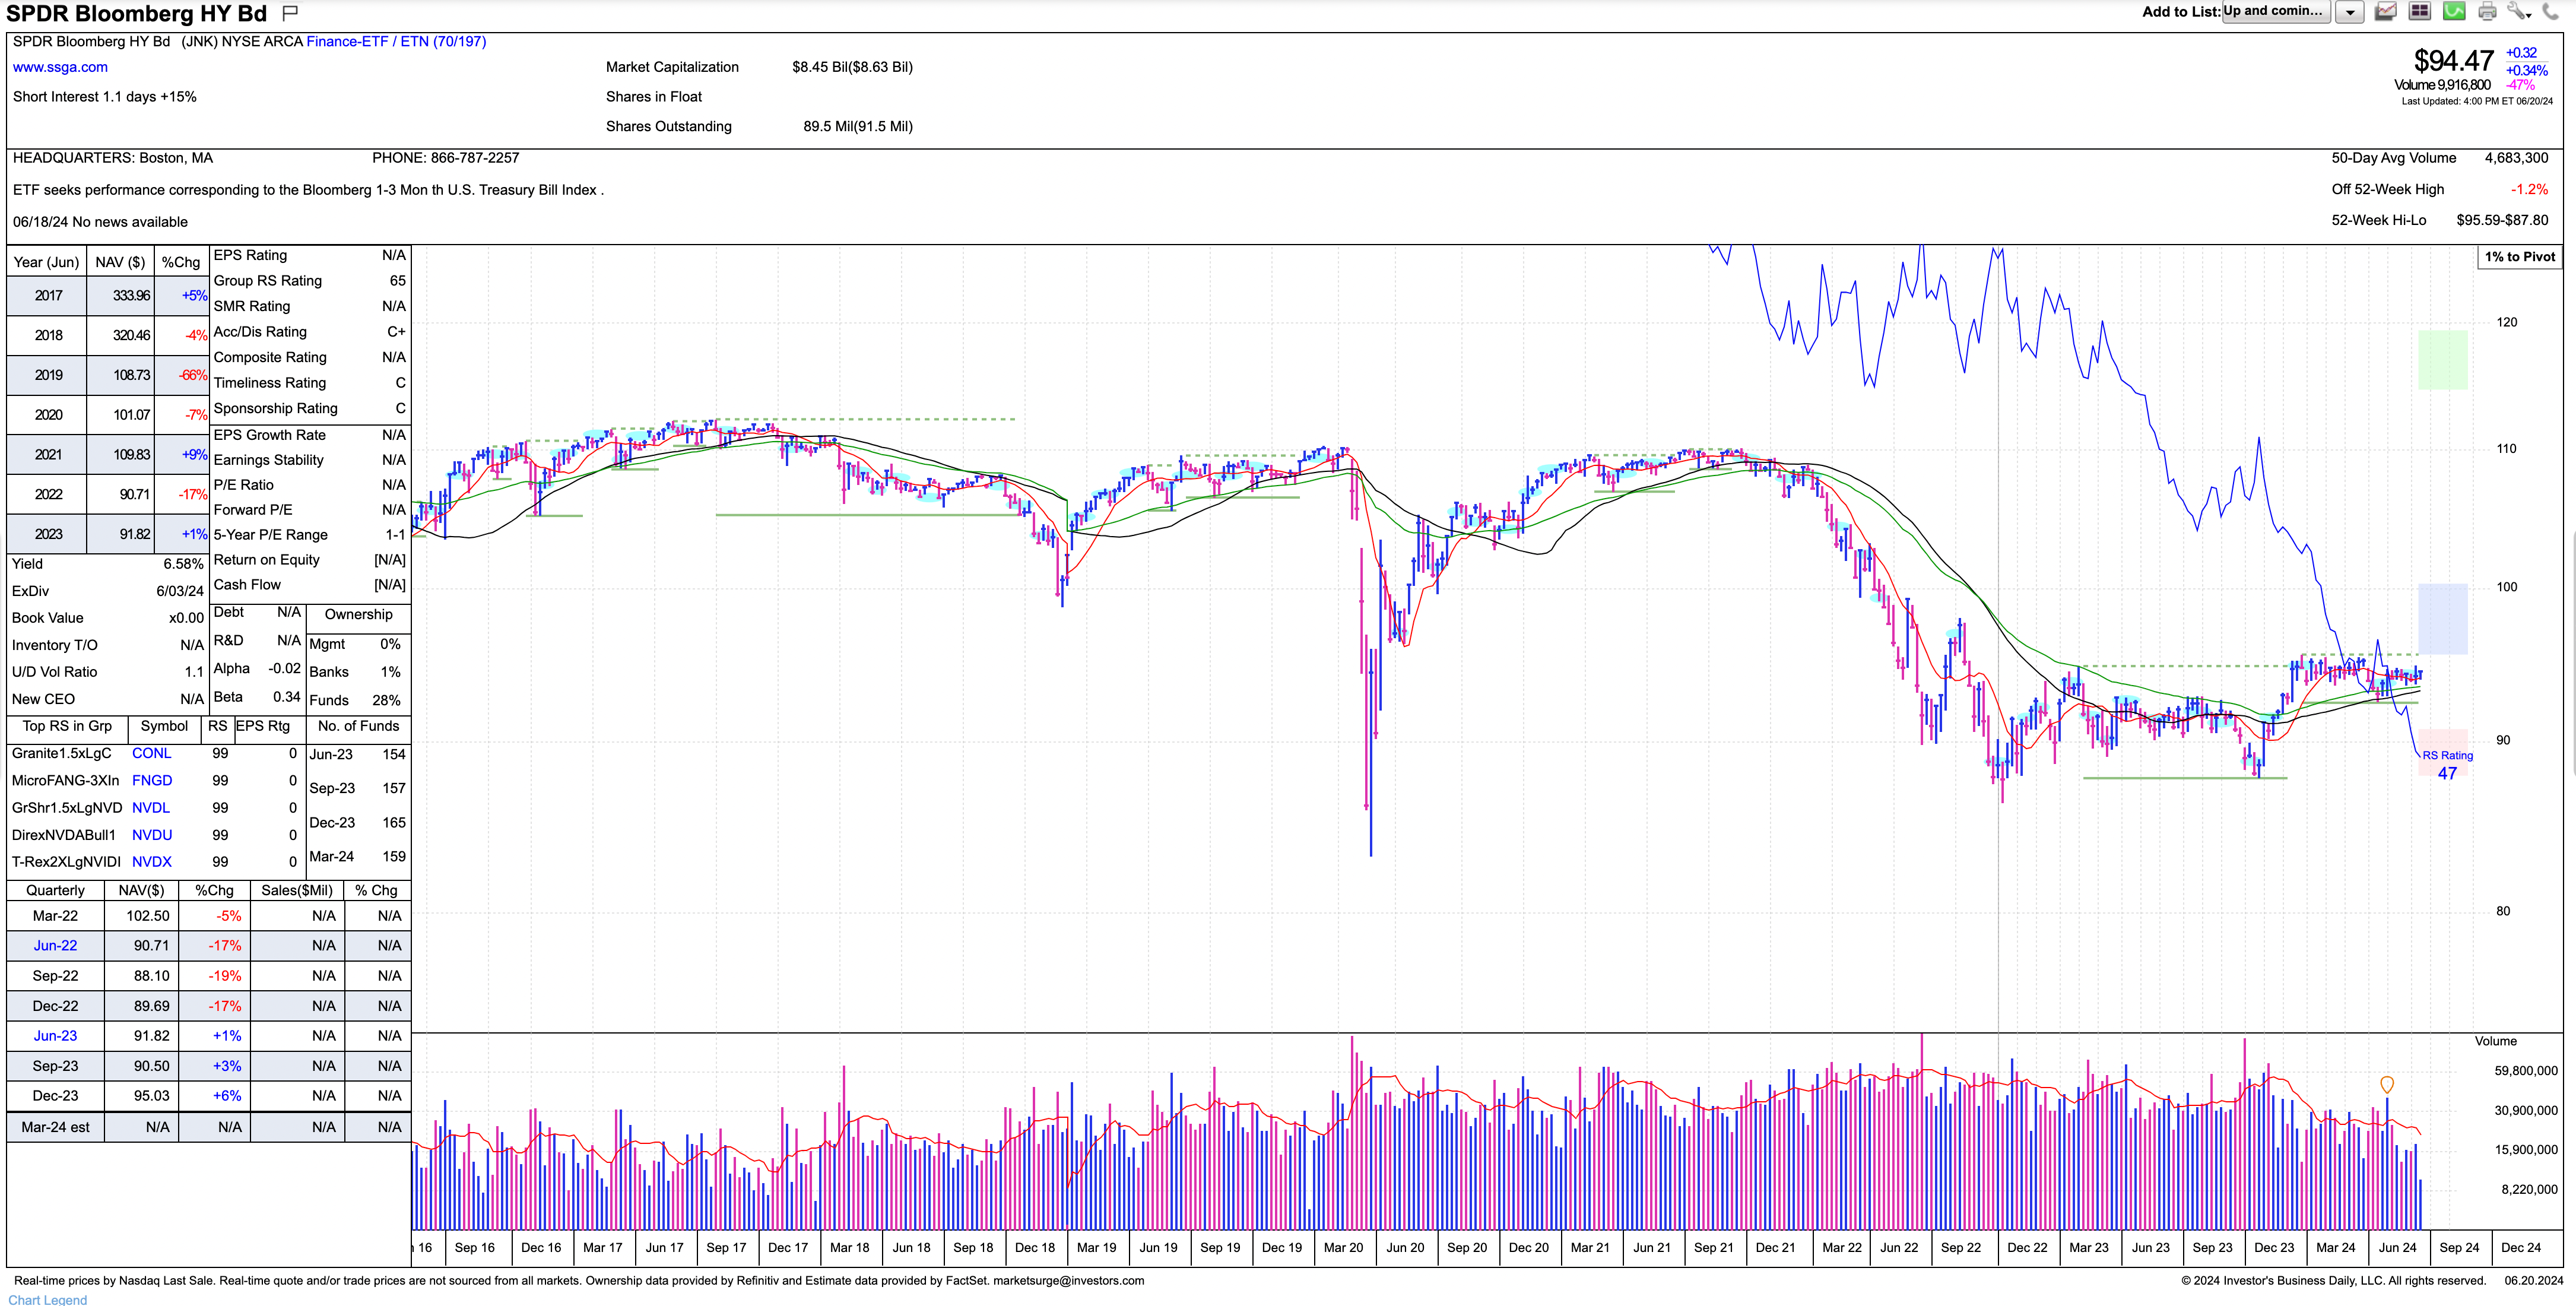Open the line chart view icon

2386,12
